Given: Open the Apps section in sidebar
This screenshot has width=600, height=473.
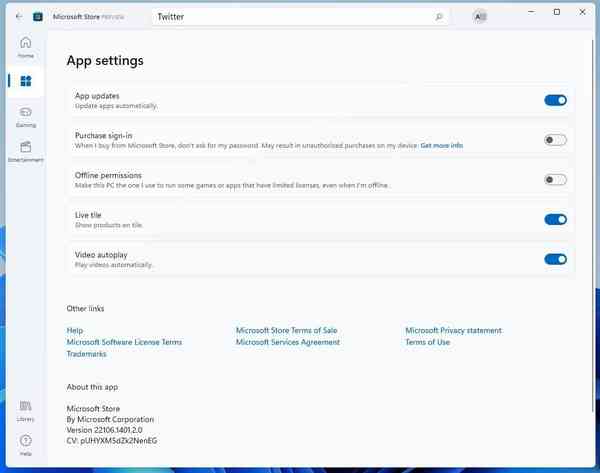Looking at the screenshot, I should tap(26, 81).
